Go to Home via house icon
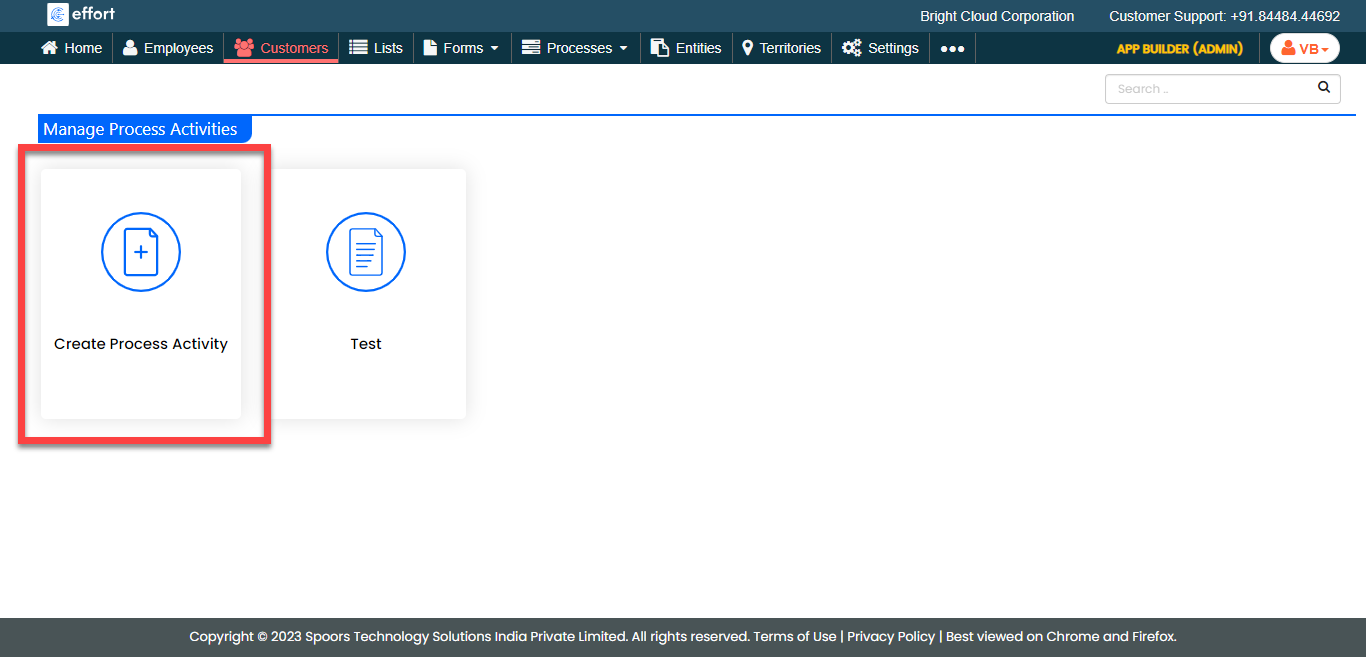 coord(49,48)
